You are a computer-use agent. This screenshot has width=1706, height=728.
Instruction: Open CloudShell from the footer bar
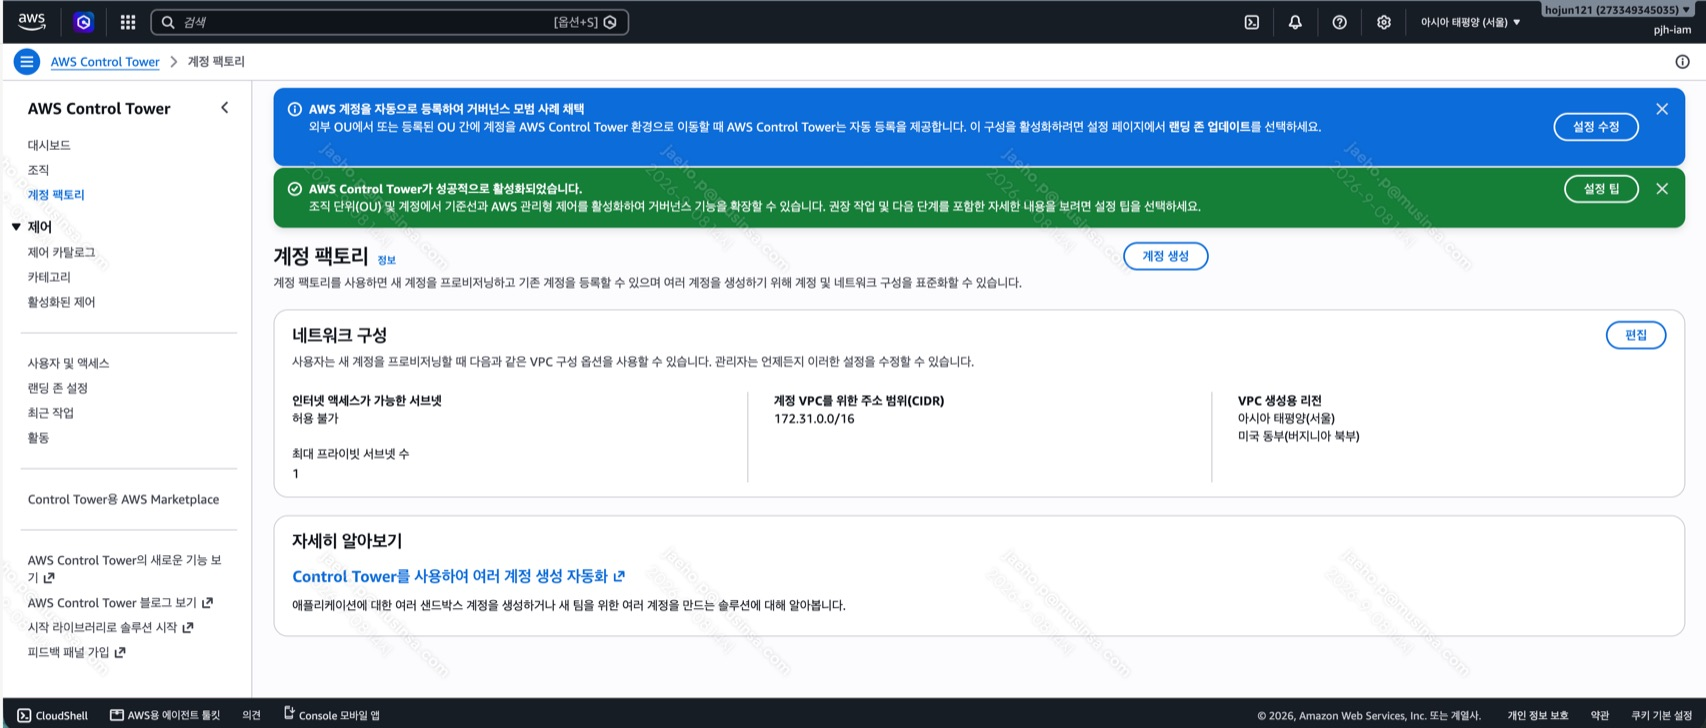tap(53, 715)
